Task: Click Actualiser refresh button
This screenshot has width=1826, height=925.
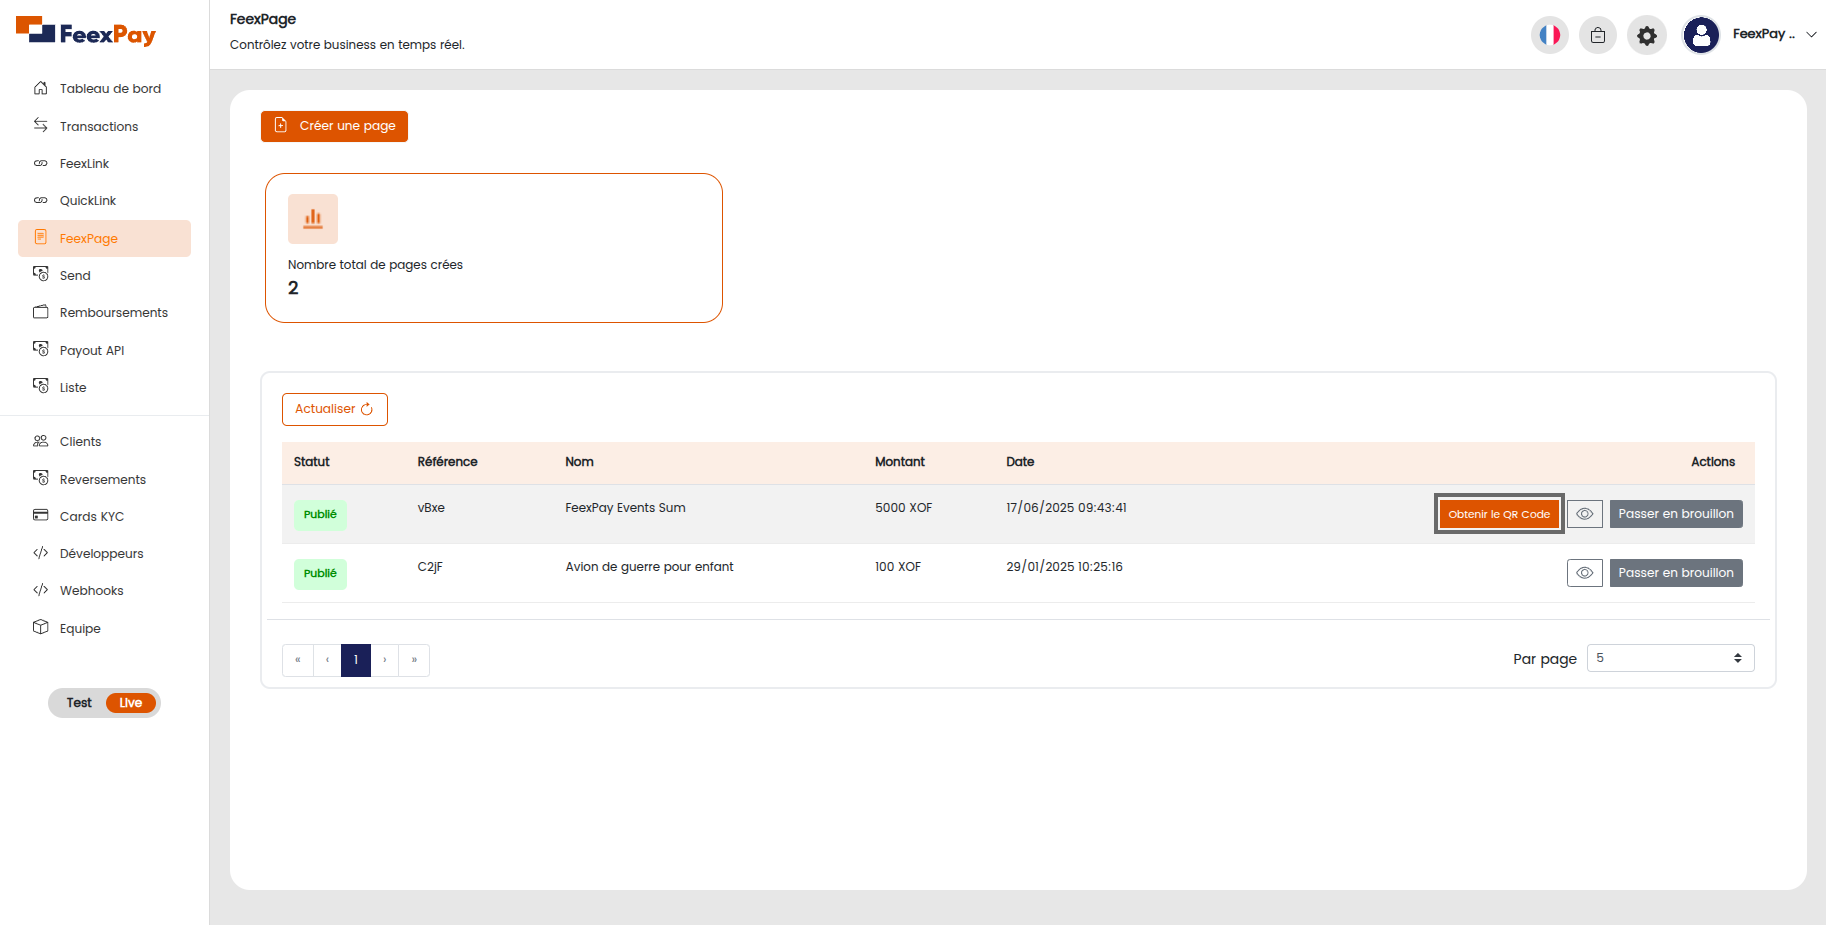Action: (335, 409)
